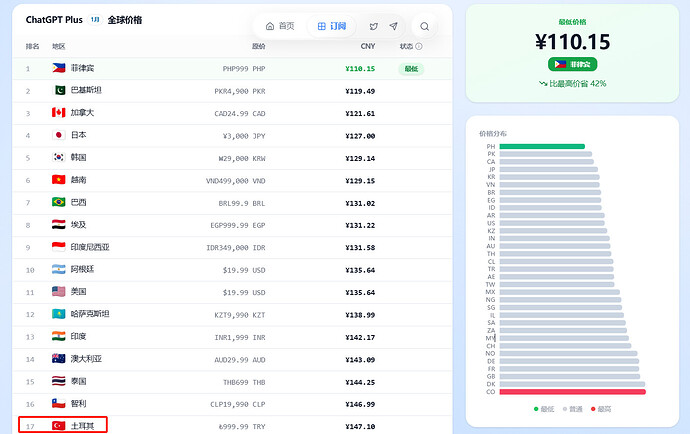This screenshot has height=434, width=690.
Task: Click the ₩29,000 KRW original price
Action: (242, 158)
